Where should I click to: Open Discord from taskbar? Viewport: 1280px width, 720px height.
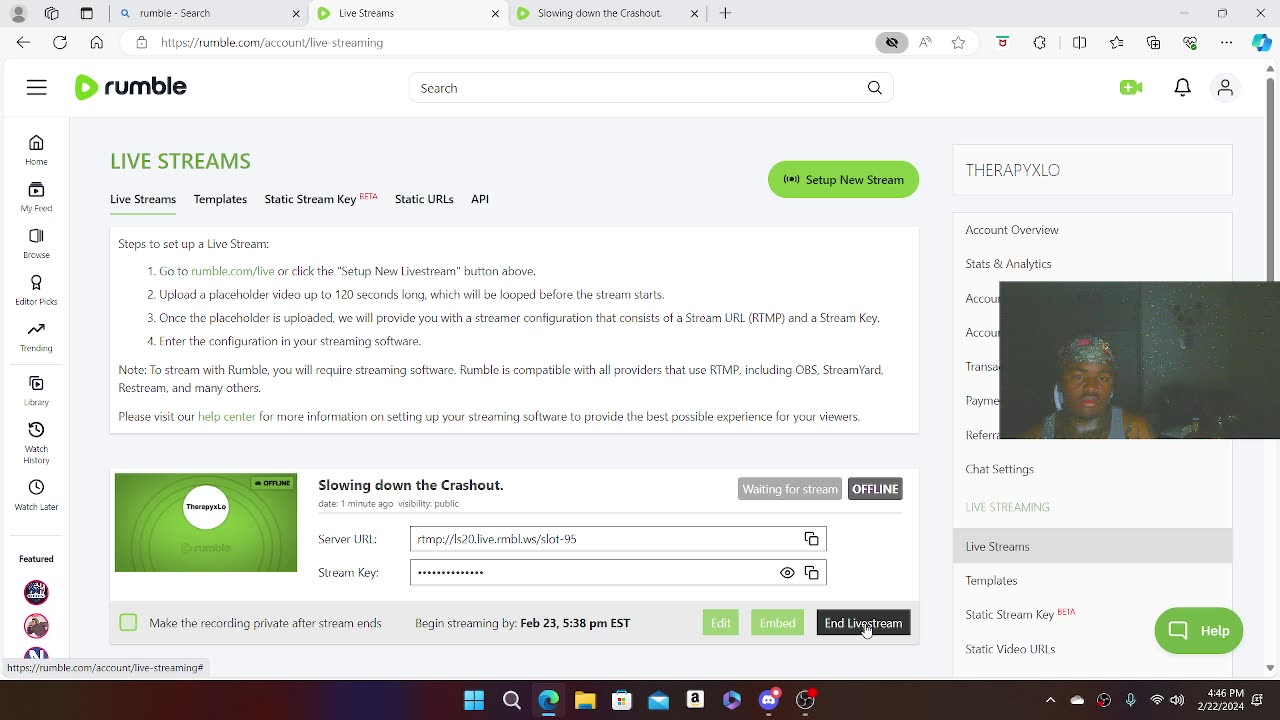[x=769, y=700]
